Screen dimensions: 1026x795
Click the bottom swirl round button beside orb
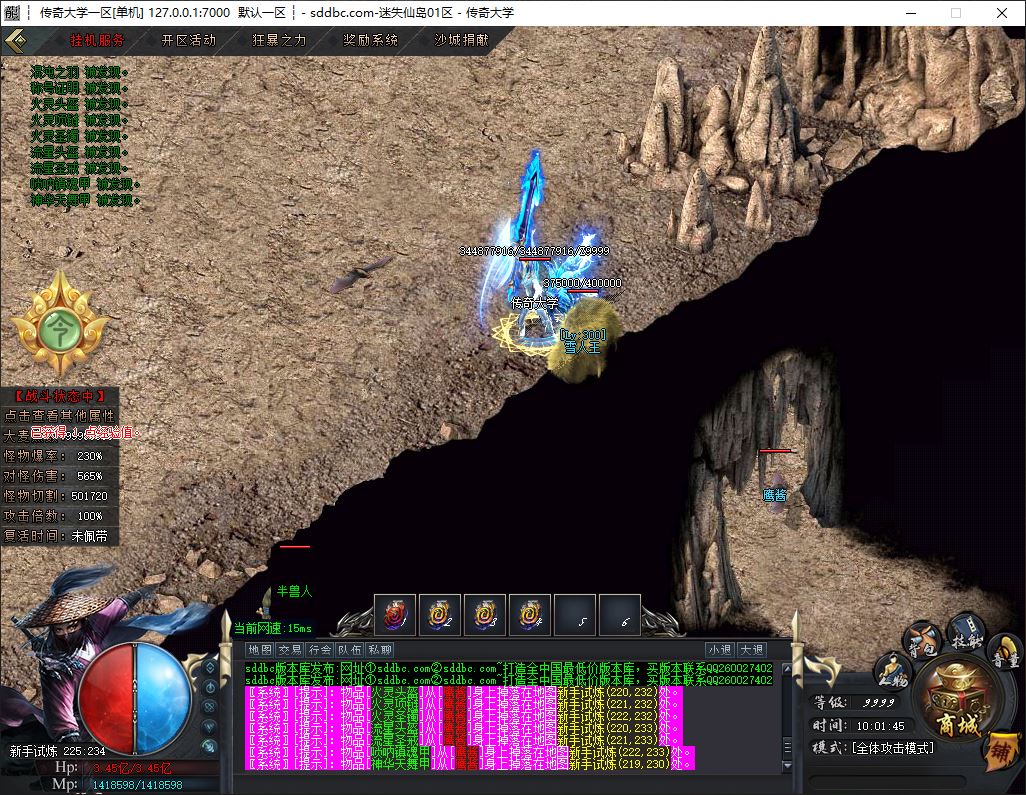(x=209, y=746)
